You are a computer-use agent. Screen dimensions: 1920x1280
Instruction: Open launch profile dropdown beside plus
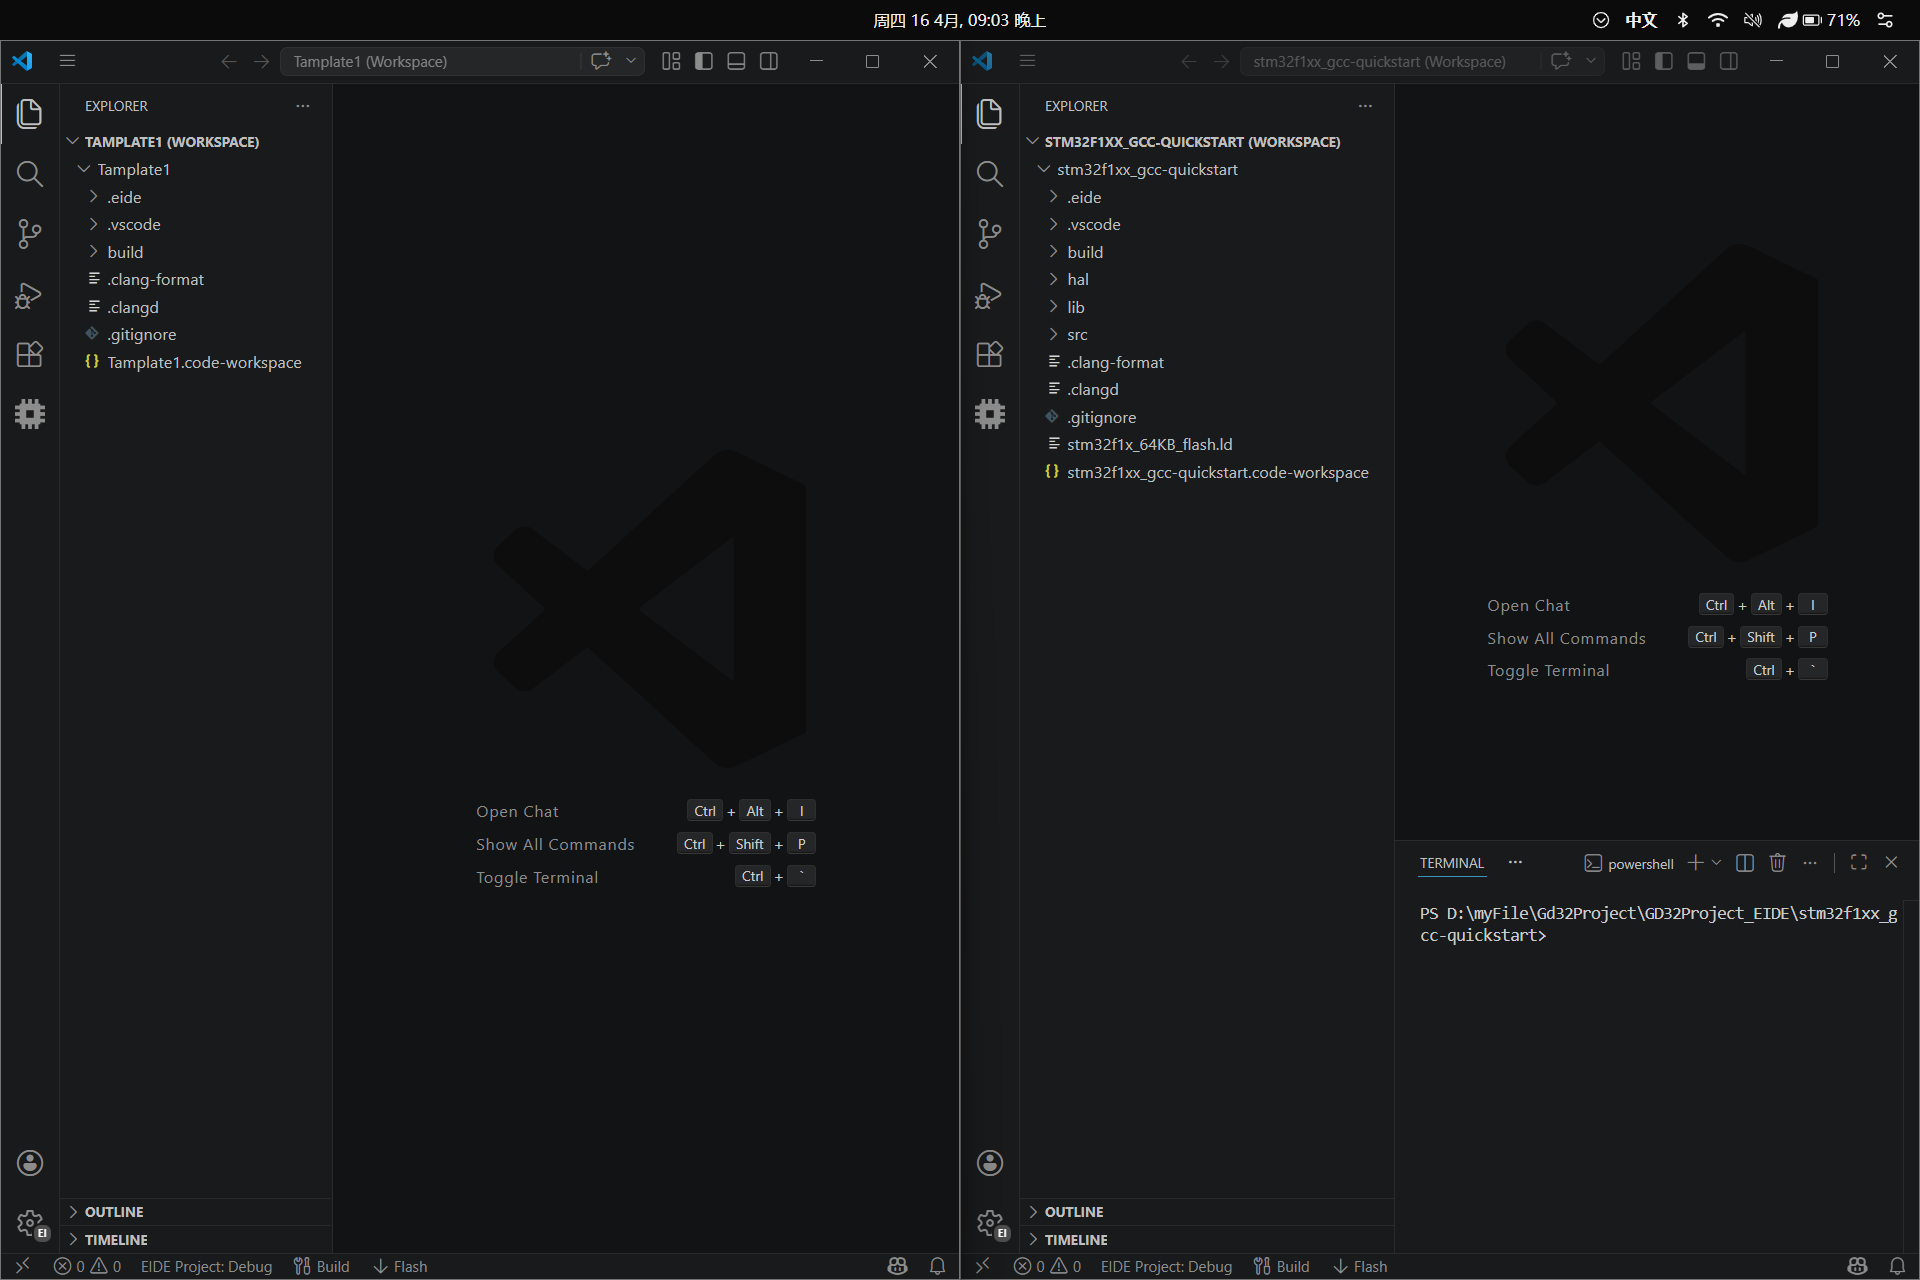point(1717,862)
